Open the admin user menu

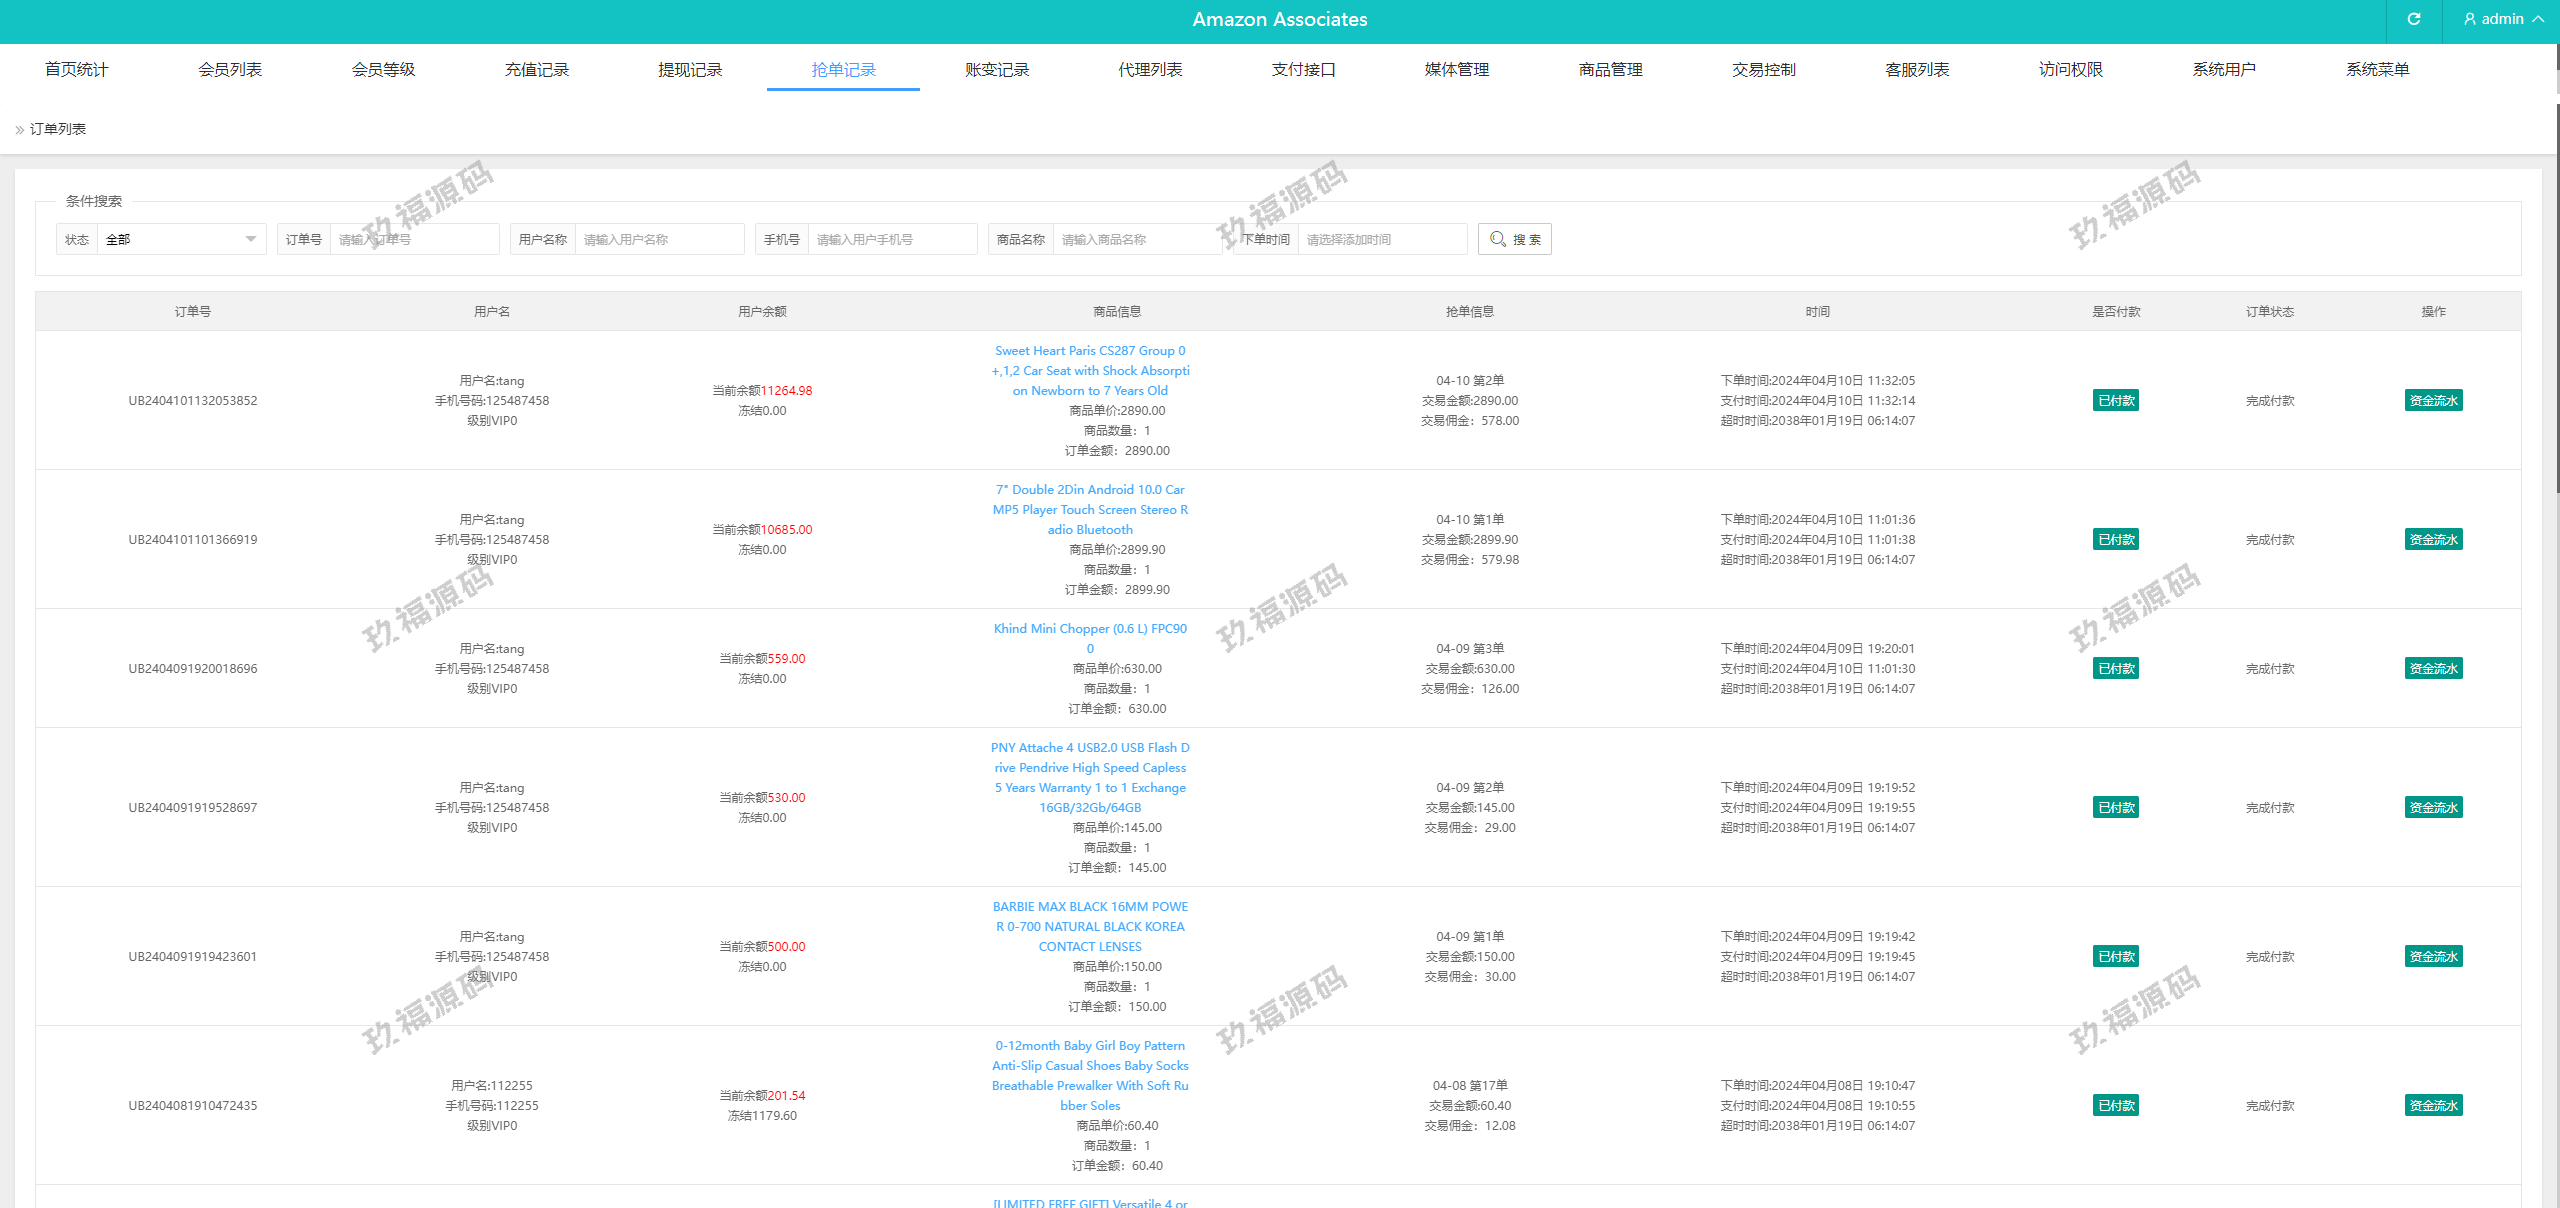(x=2502, y=19)
